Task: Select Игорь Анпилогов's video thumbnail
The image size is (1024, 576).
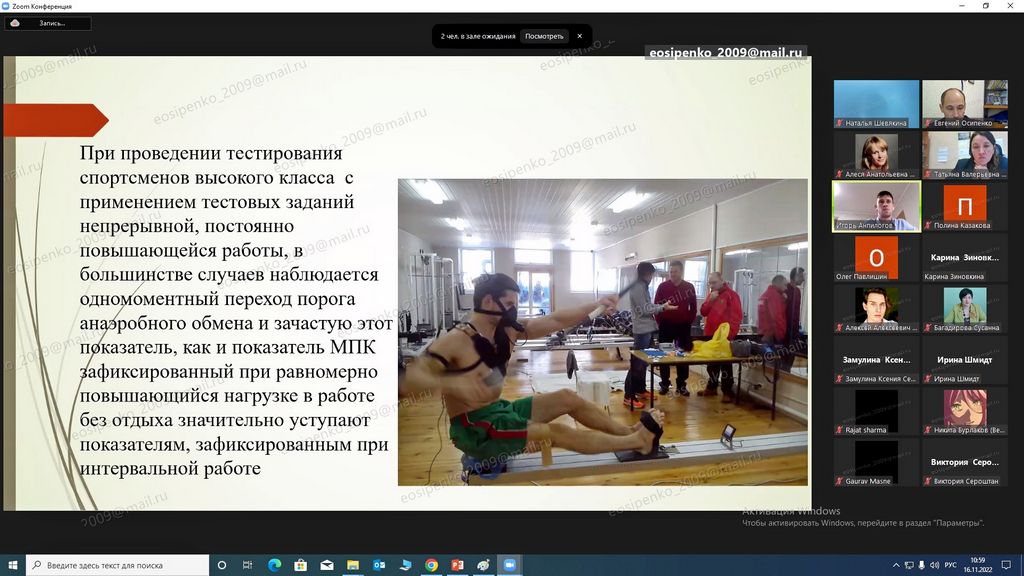Action: (876, 206)
